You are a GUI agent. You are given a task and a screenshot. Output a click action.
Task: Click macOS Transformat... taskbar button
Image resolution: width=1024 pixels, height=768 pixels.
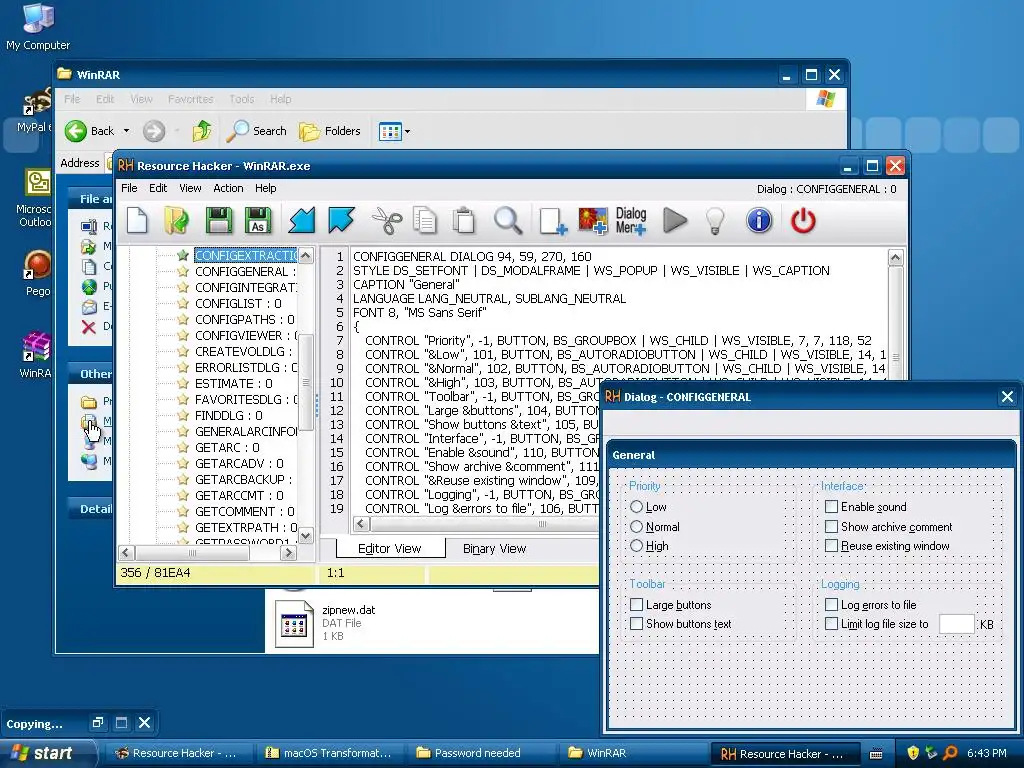[328, 753]
